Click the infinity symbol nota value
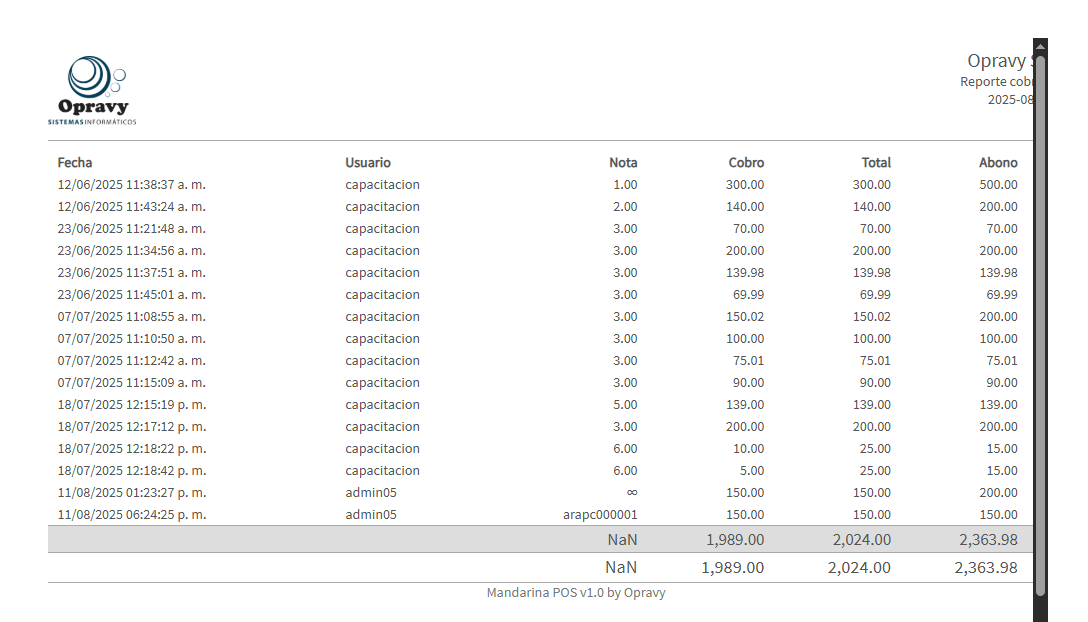Viewport: 1088px width, 622px height. 632,492
